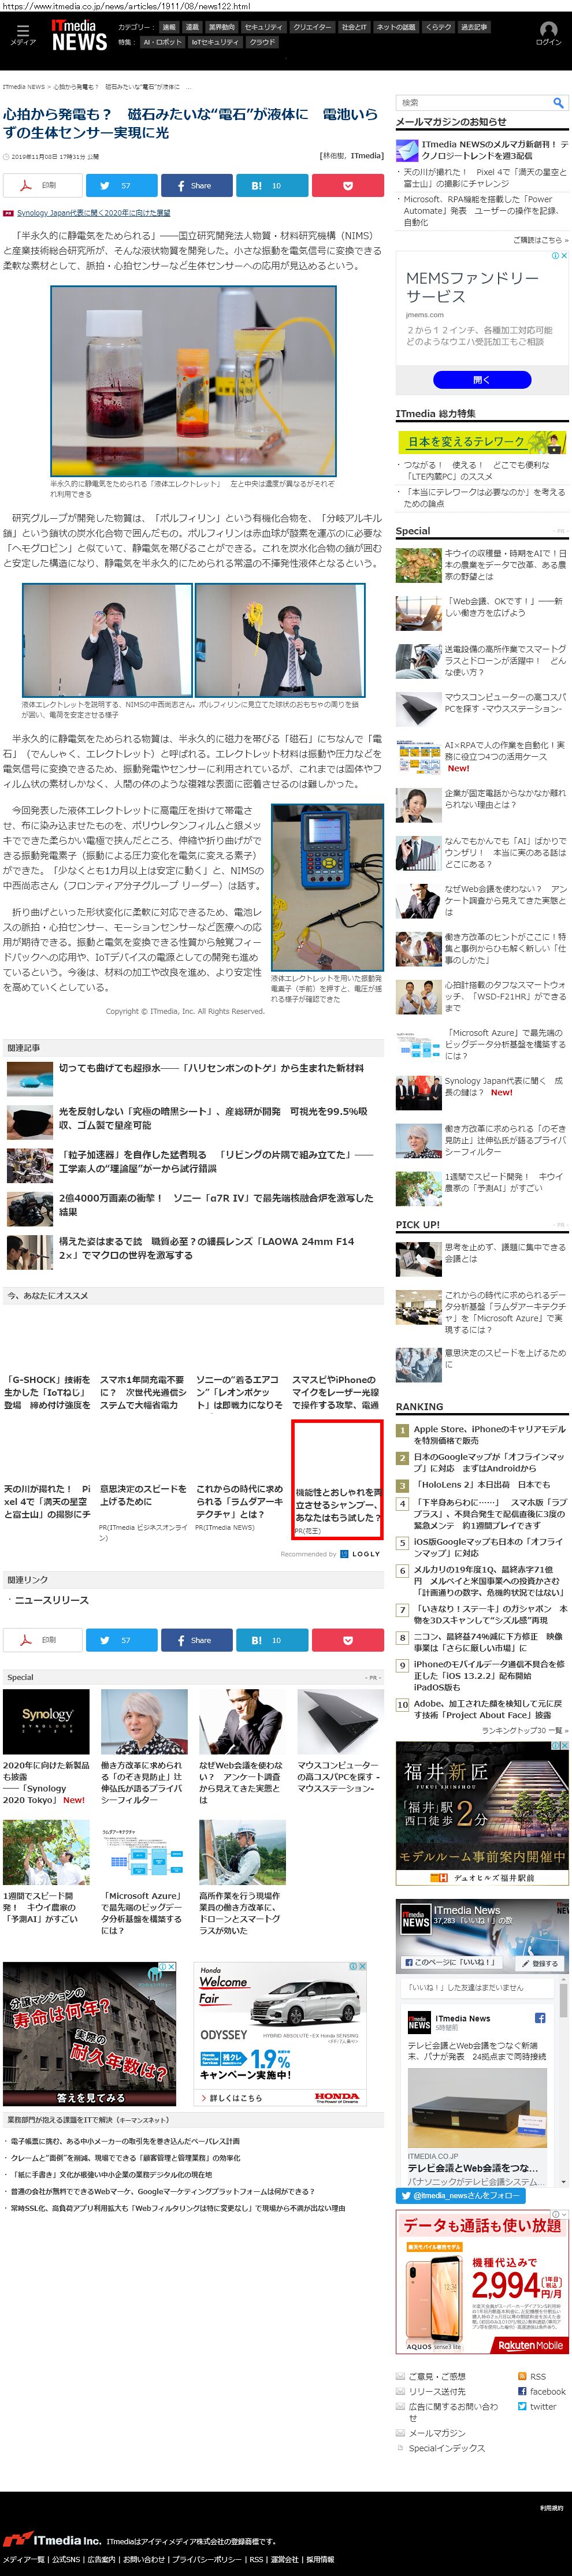Expand ランキングトップ30 full ranking list

tap(525, 1730)
